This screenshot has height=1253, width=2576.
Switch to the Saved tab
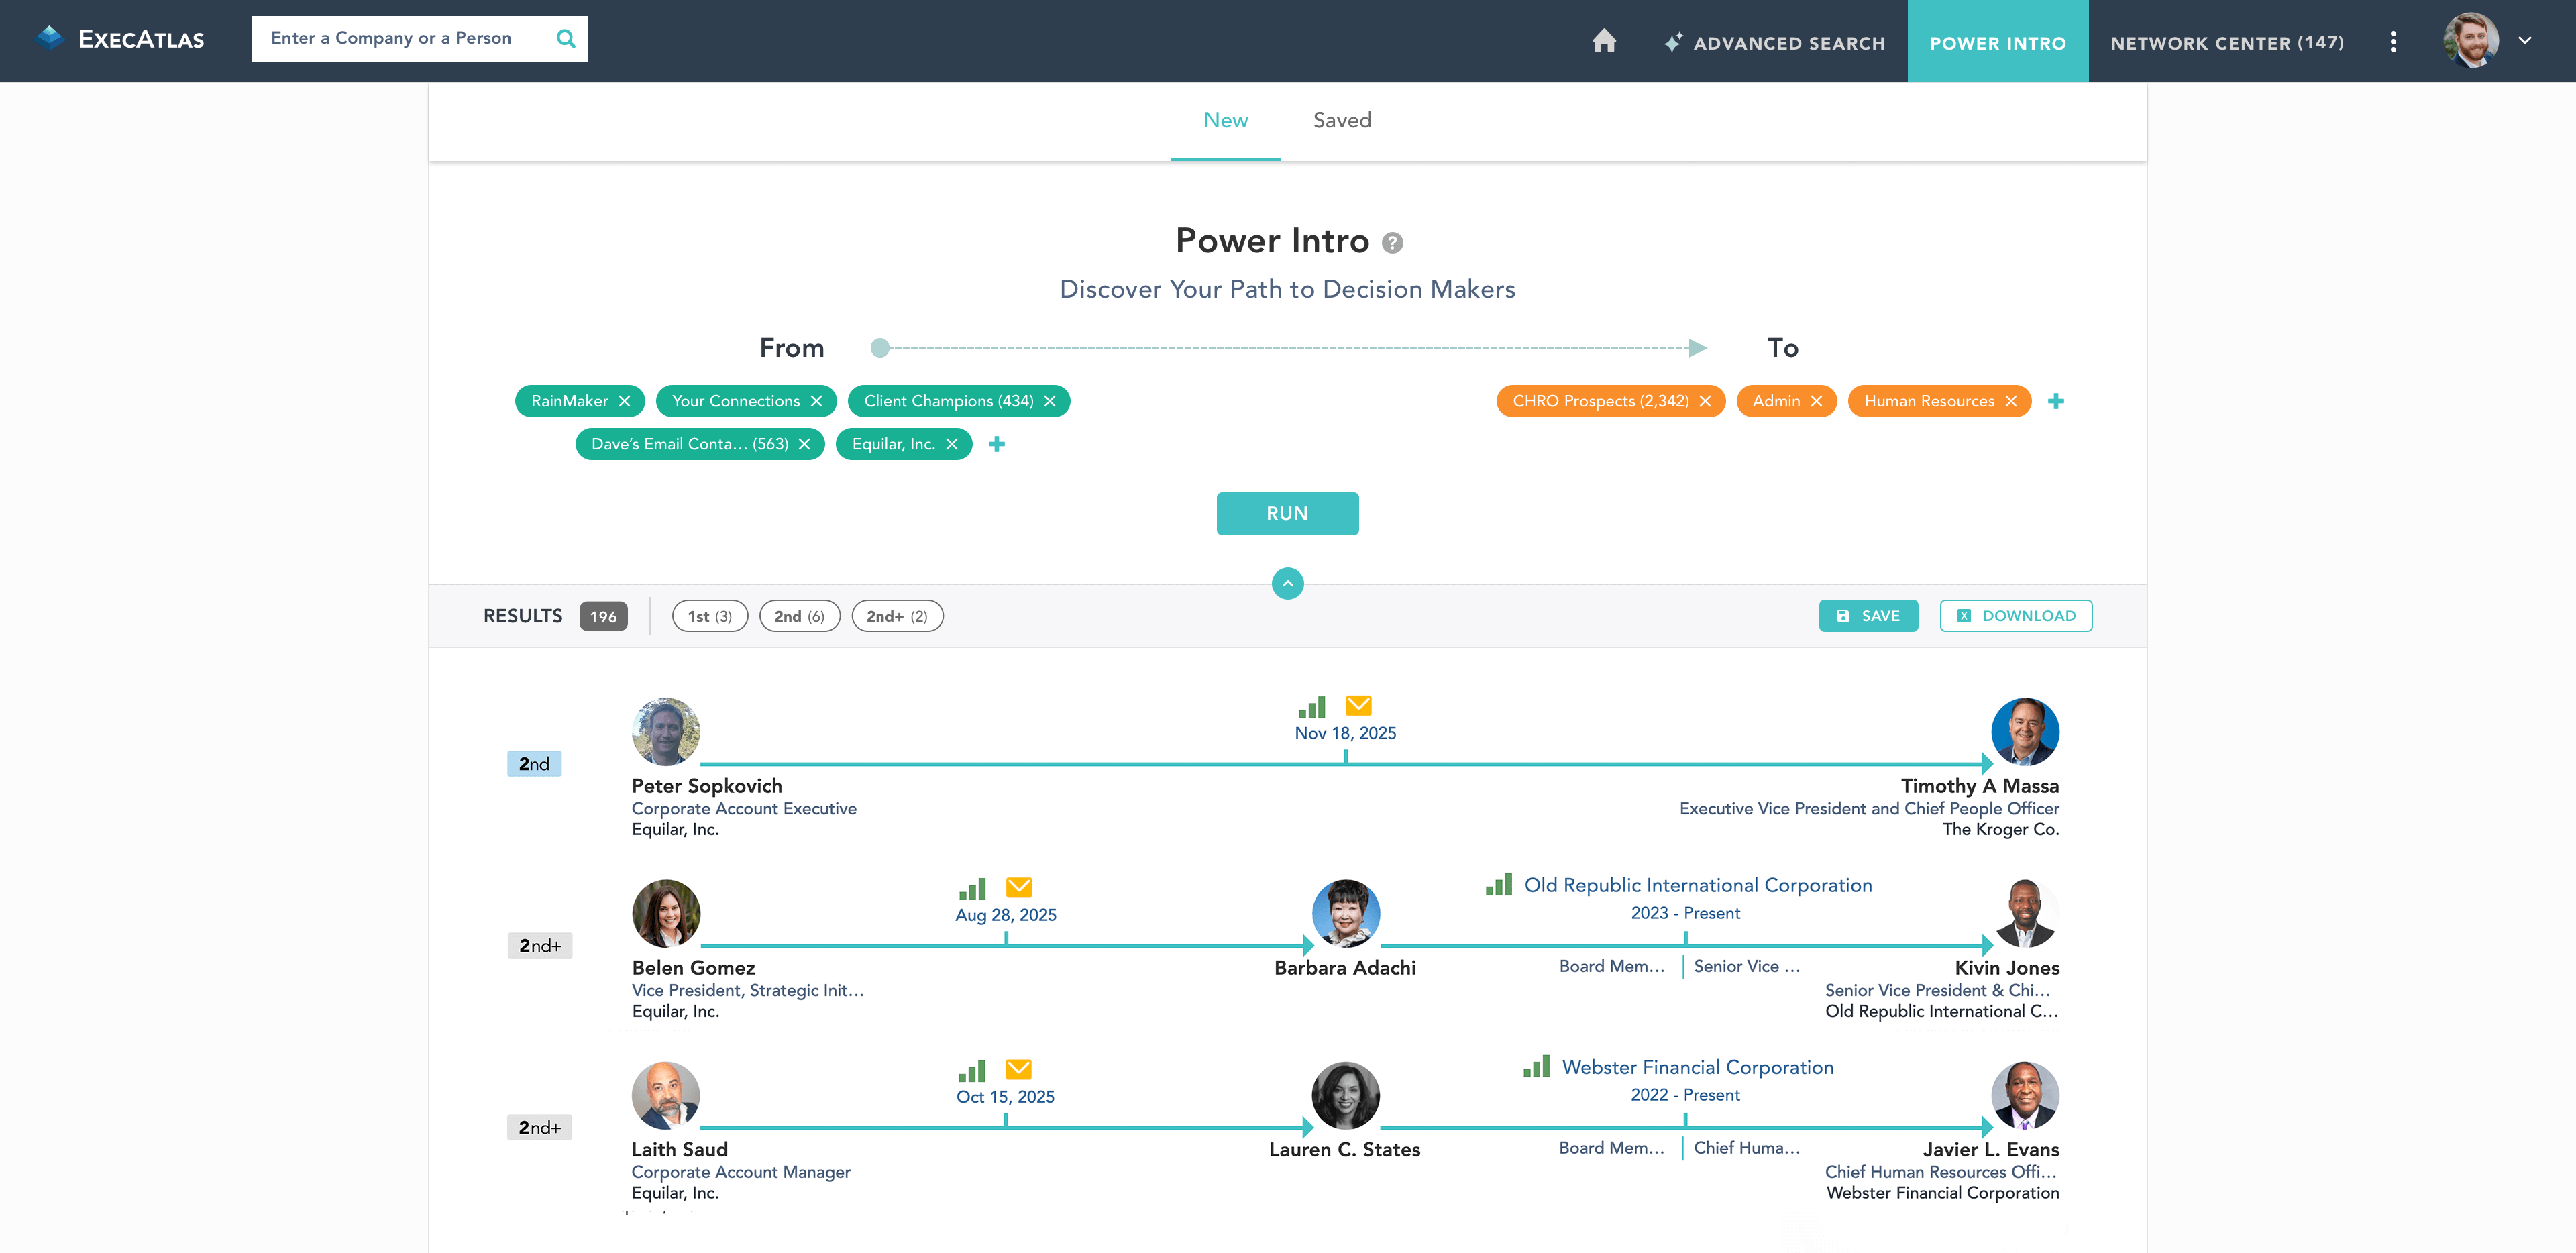pos(1341,120)
